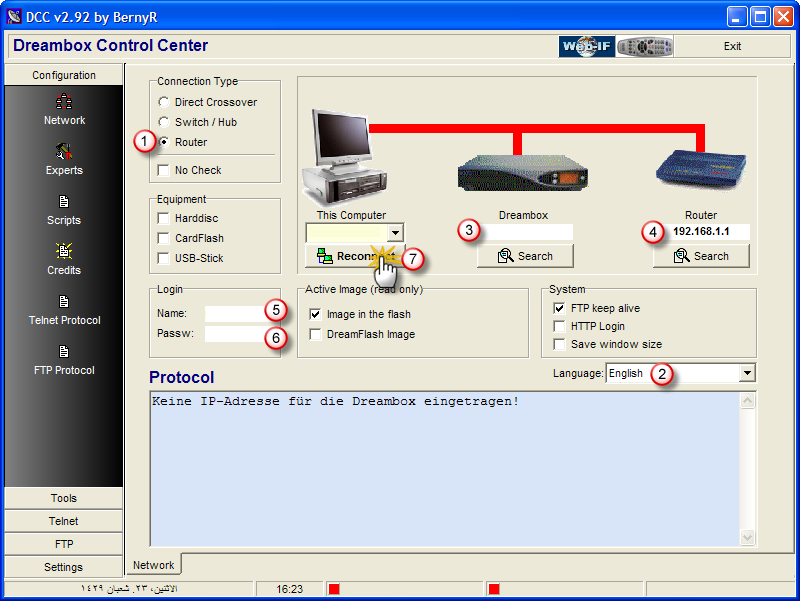The width and height of the screenshot is (800, 601).
Task: Search for the Dreambox IP
Action: point(525,256)
